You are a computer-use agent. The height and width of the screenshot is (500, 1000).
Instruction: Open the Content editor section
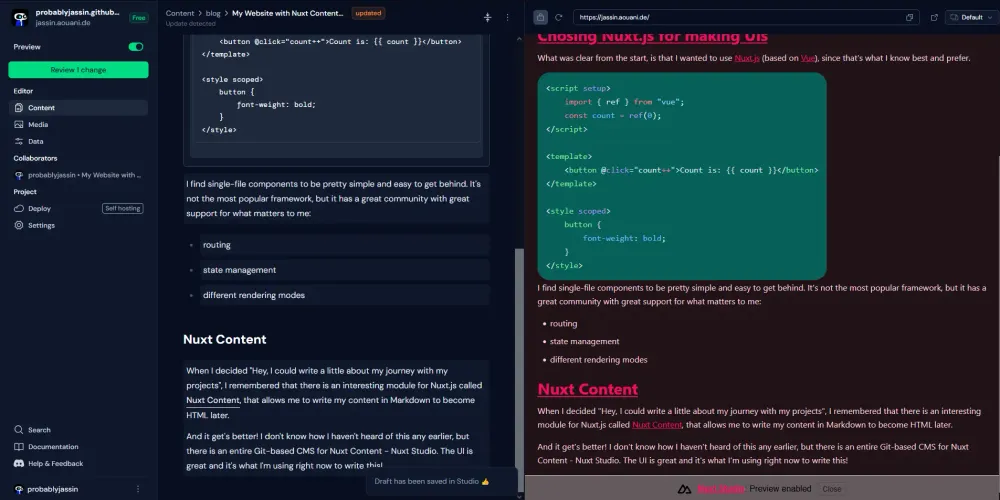click(78, 108)
